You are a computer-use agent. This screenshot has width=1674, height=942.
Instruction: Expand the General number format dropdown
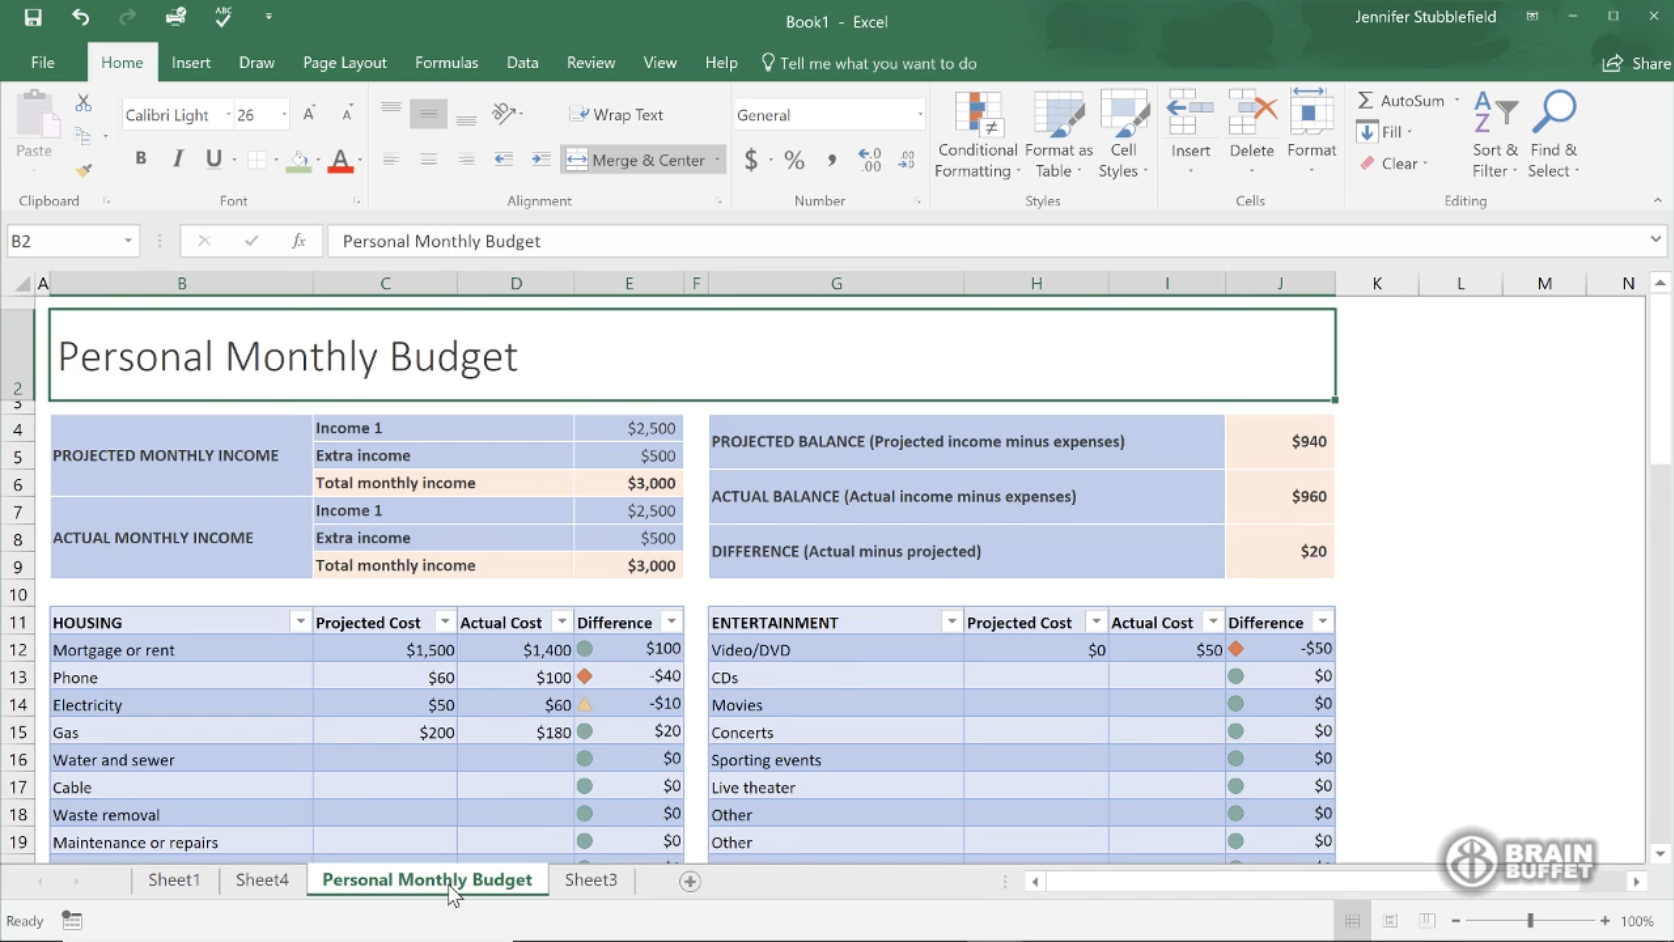click(x=919, y=115)
